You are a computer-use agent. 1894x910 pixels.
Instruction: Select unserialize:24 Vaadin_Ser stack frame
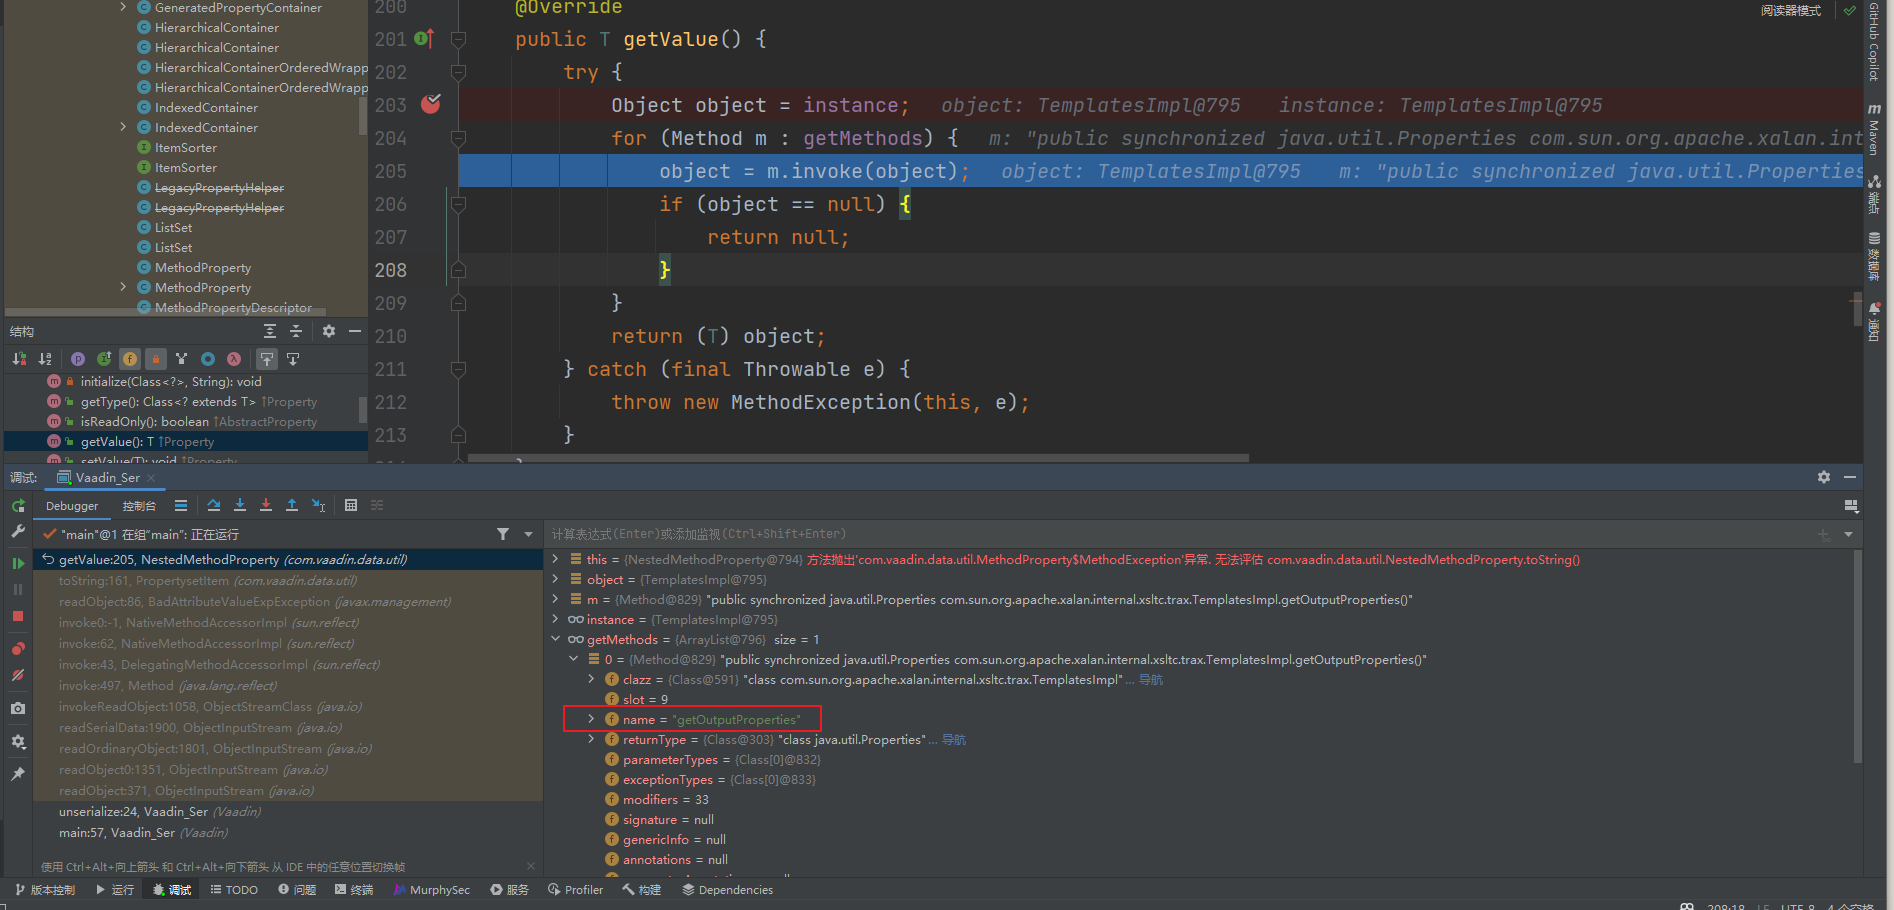point(133,811)
